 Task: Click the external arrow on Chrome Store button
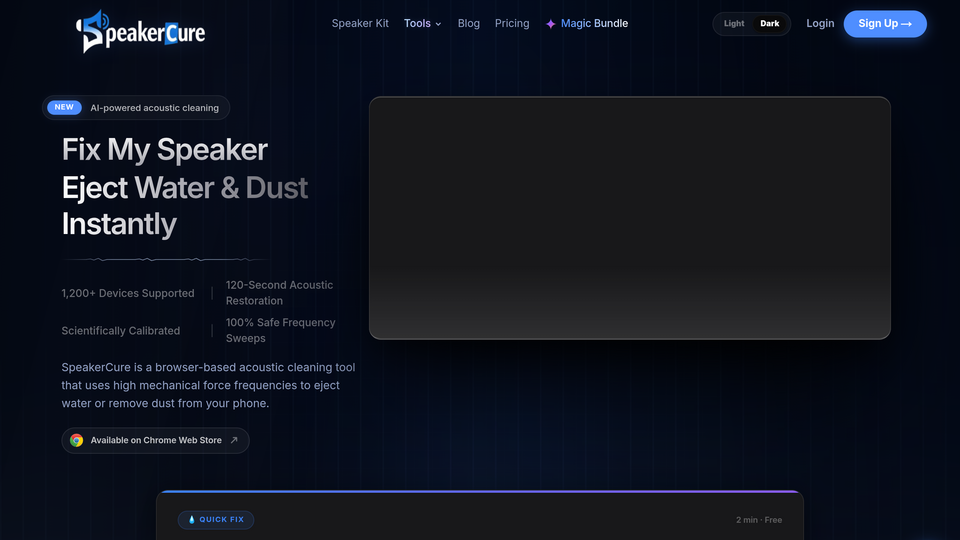[234, 440]
